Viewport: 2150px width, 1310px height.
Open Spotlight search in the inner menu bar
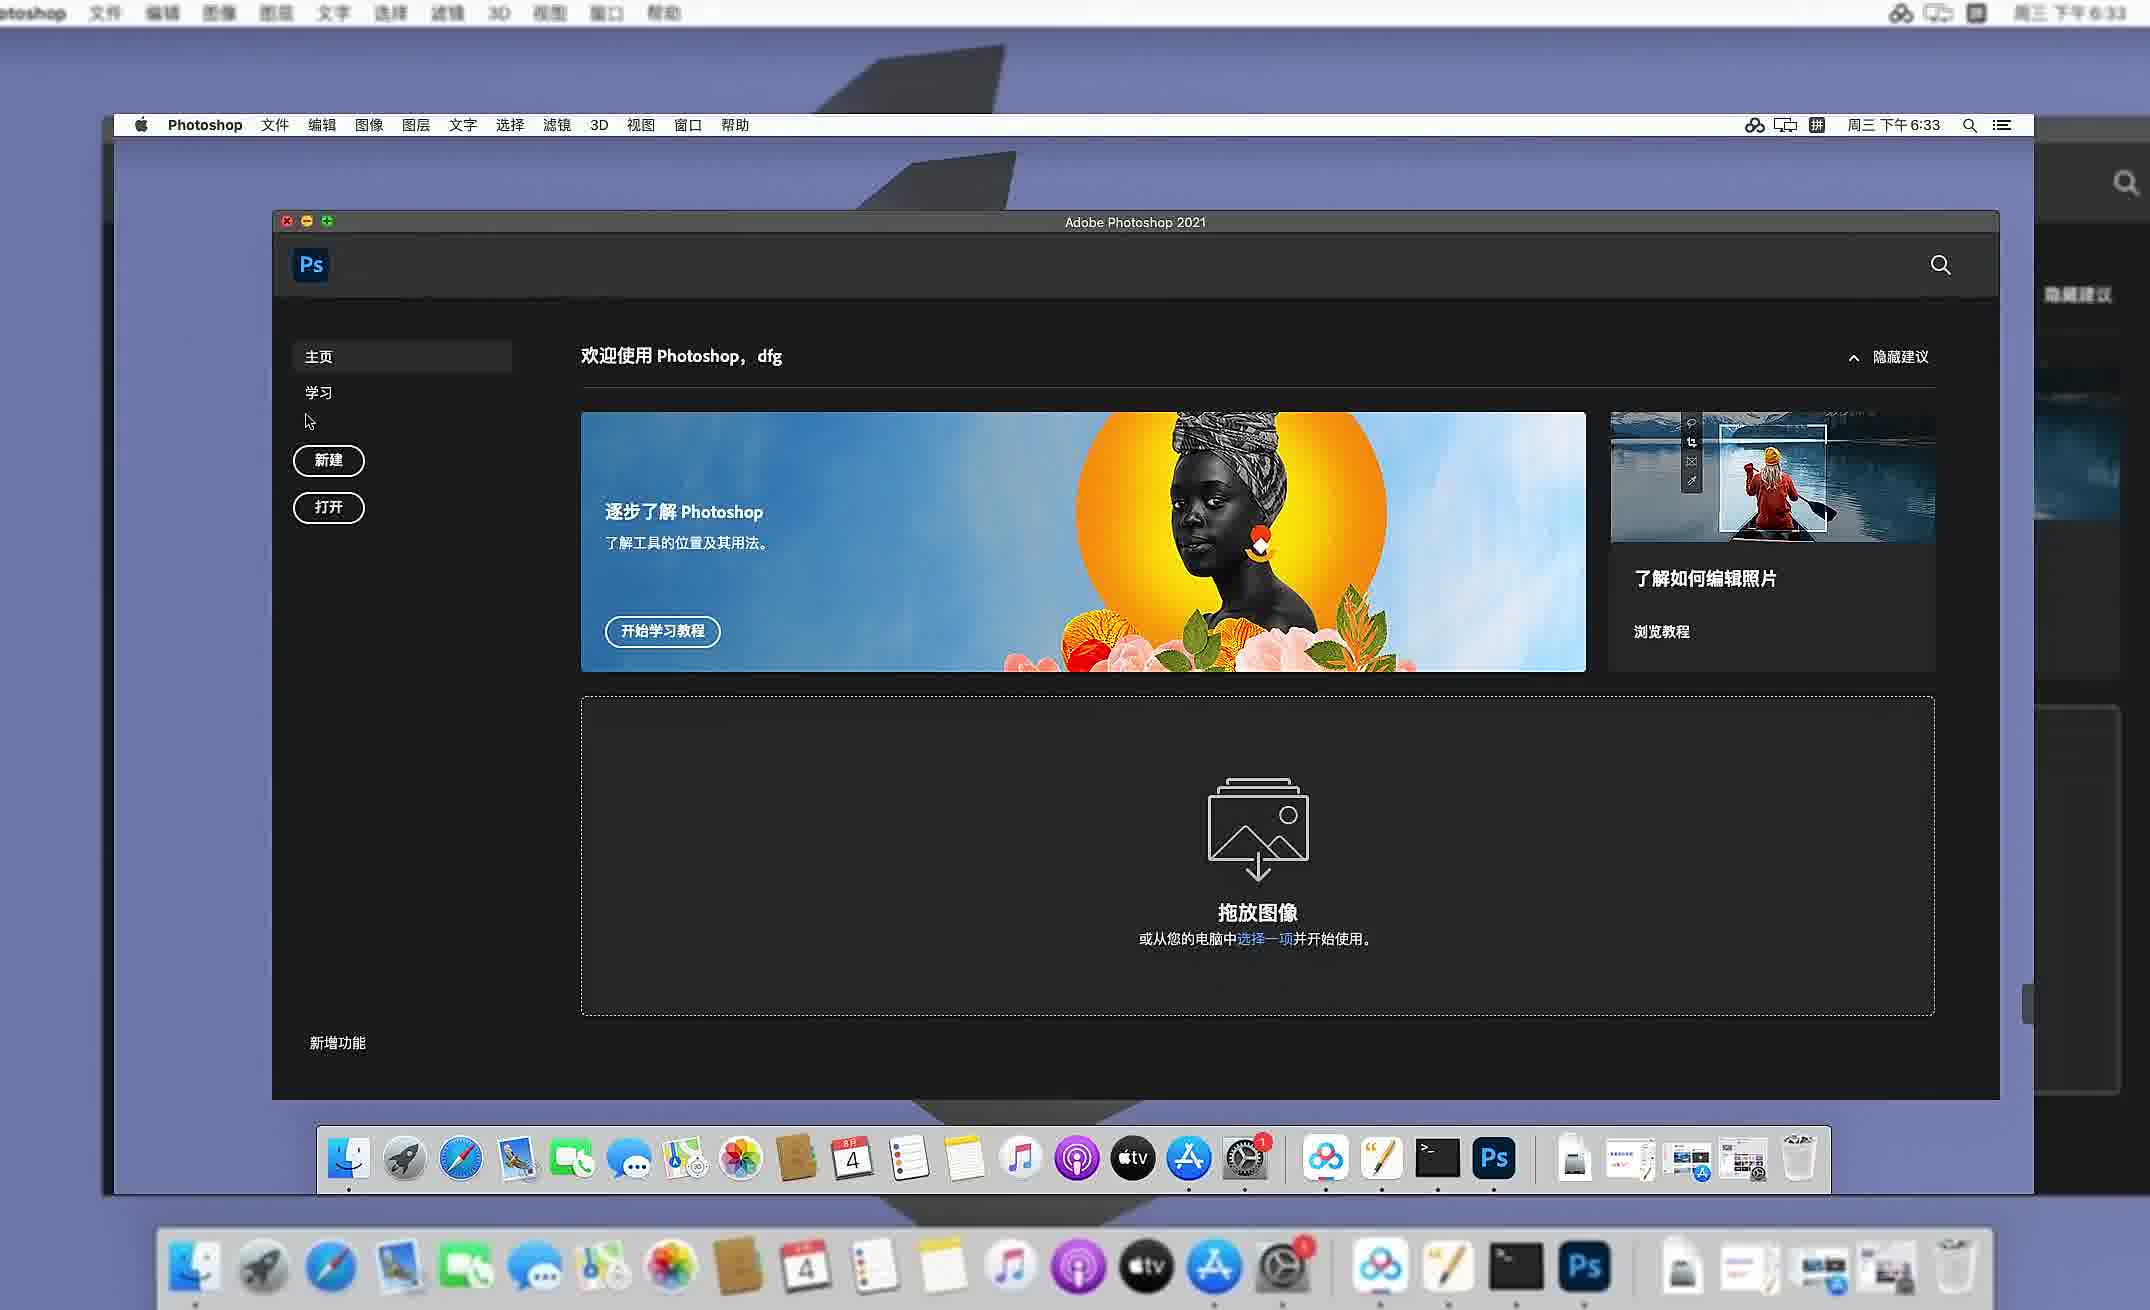pyautogui.click(x=1969, y=125)
